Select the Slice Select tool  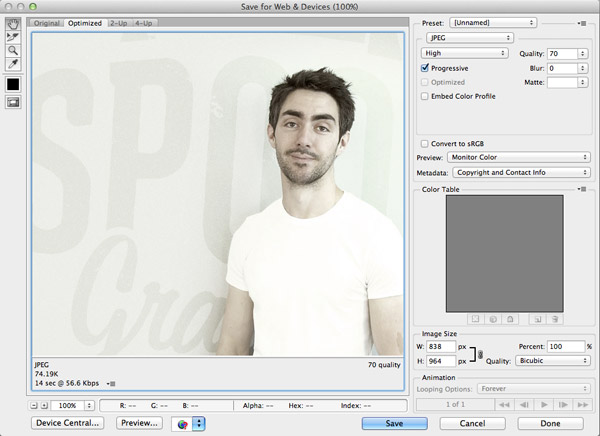pyautogui.click(x=13, y=36)
